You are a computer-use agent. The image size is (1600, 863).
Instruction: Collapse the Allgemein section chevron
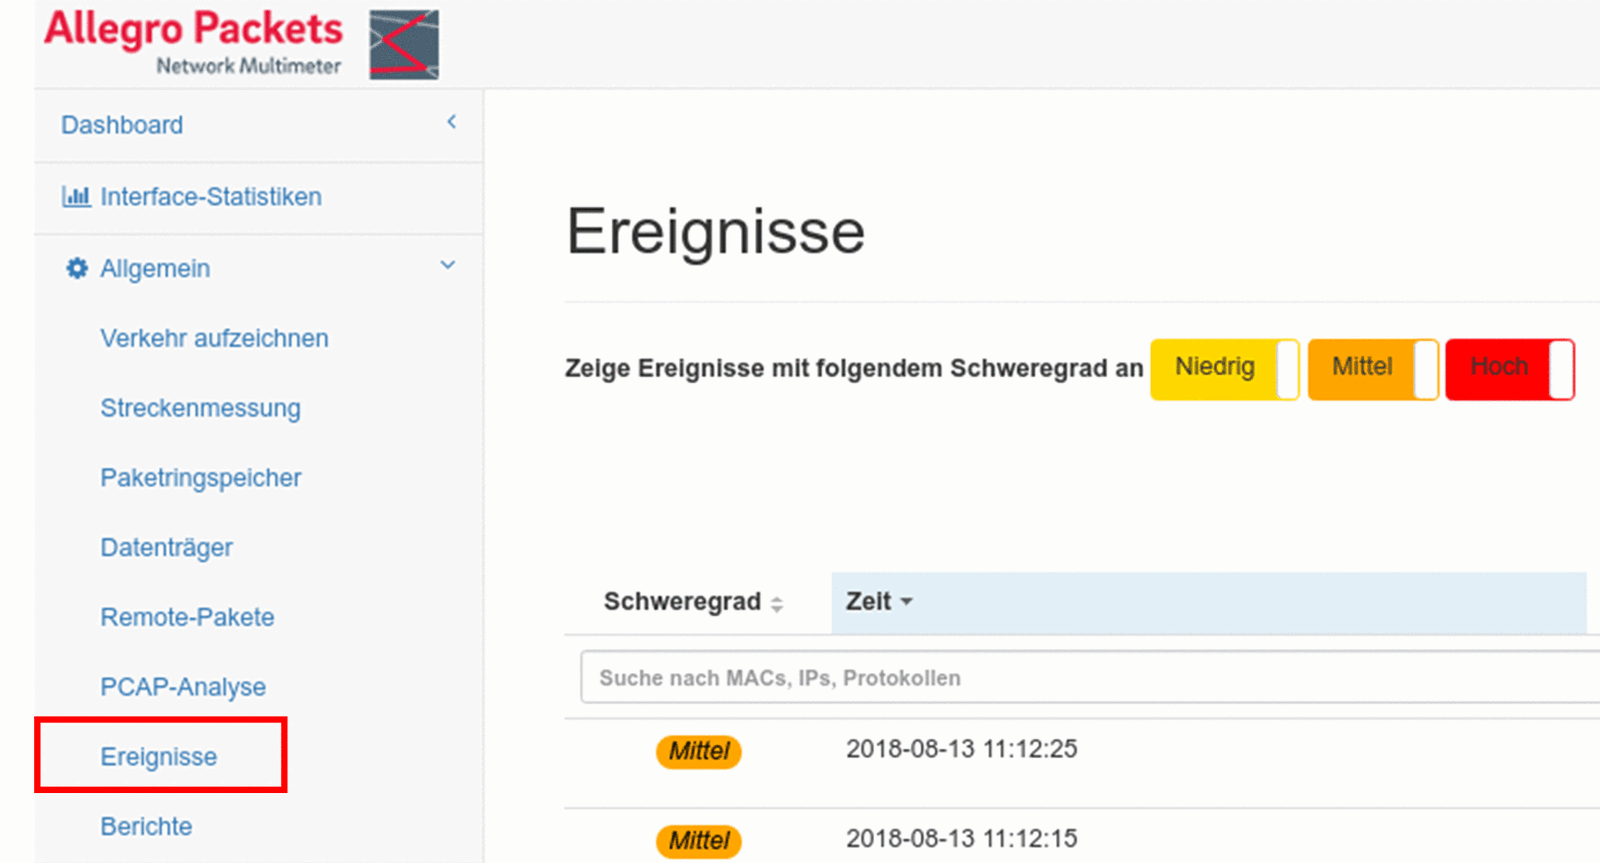pyautogui.click(x=447, y=265)
